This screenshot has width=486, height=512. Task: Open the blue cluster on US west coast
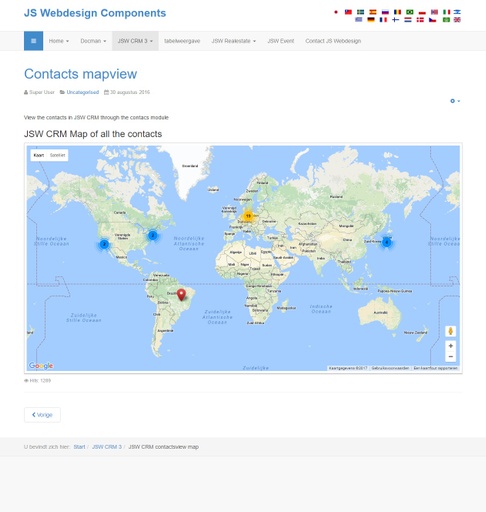104,244
